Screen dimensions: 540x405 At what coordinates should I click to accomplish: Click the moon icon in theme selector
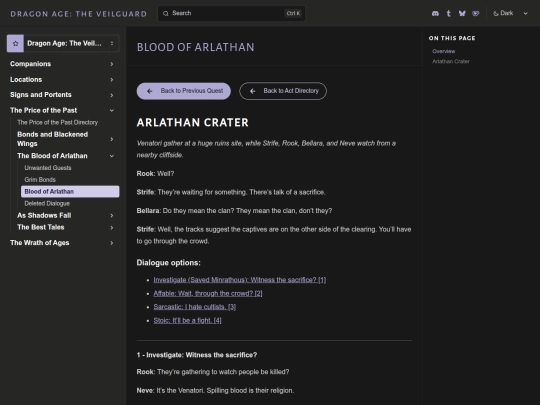(x=496, y=13)
